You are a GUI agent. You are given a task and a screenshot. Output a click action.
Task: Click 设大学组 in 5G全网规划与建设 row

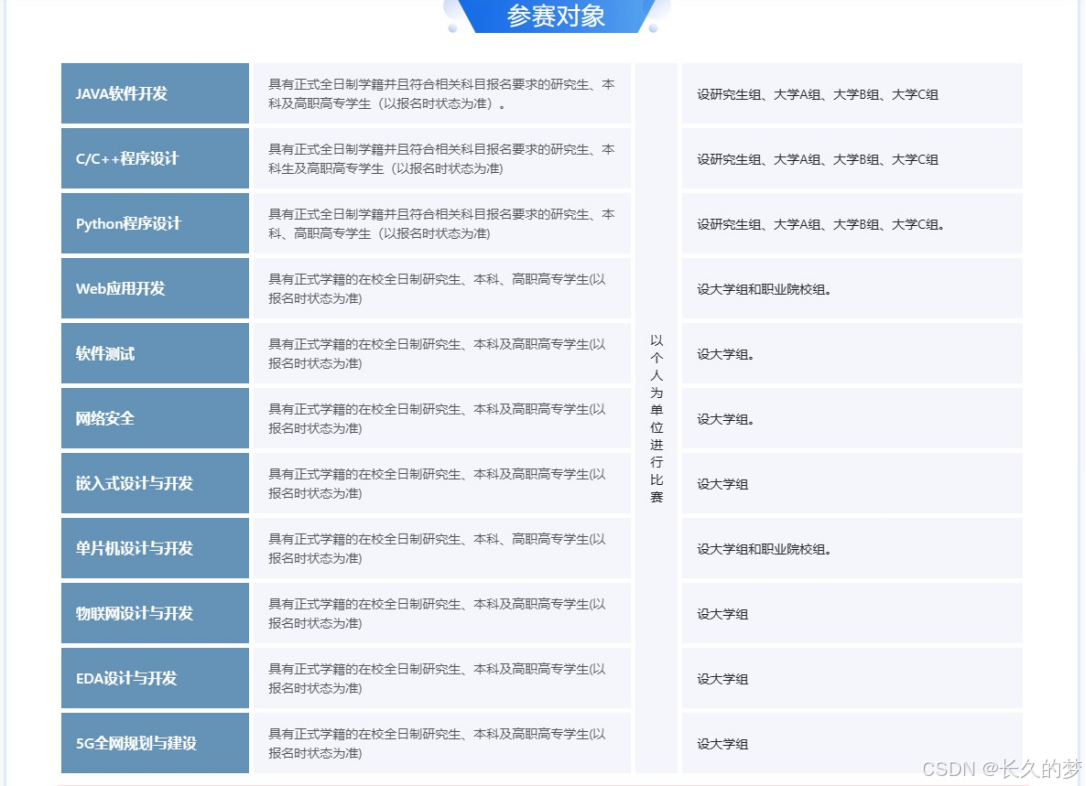pos(722,744)
